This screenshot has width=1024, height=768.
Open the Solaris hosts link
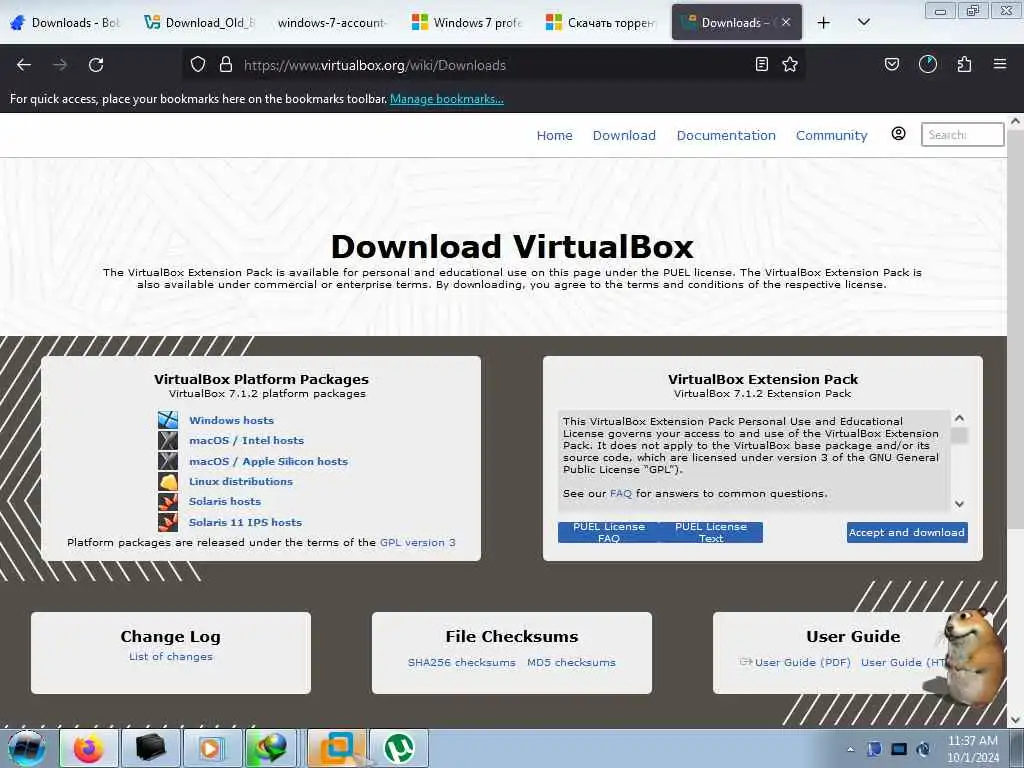tap(225, 502)
